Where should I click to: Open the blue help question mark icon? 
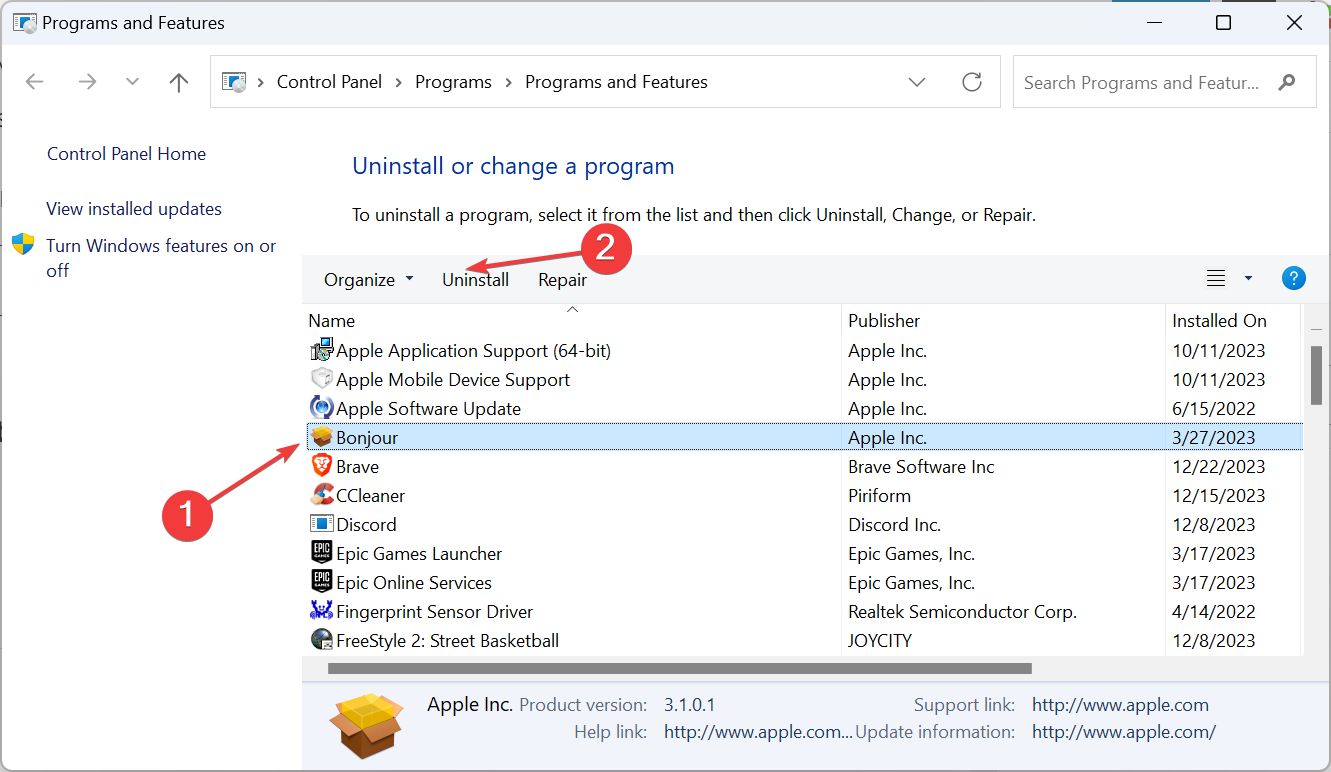(1294, 278)
